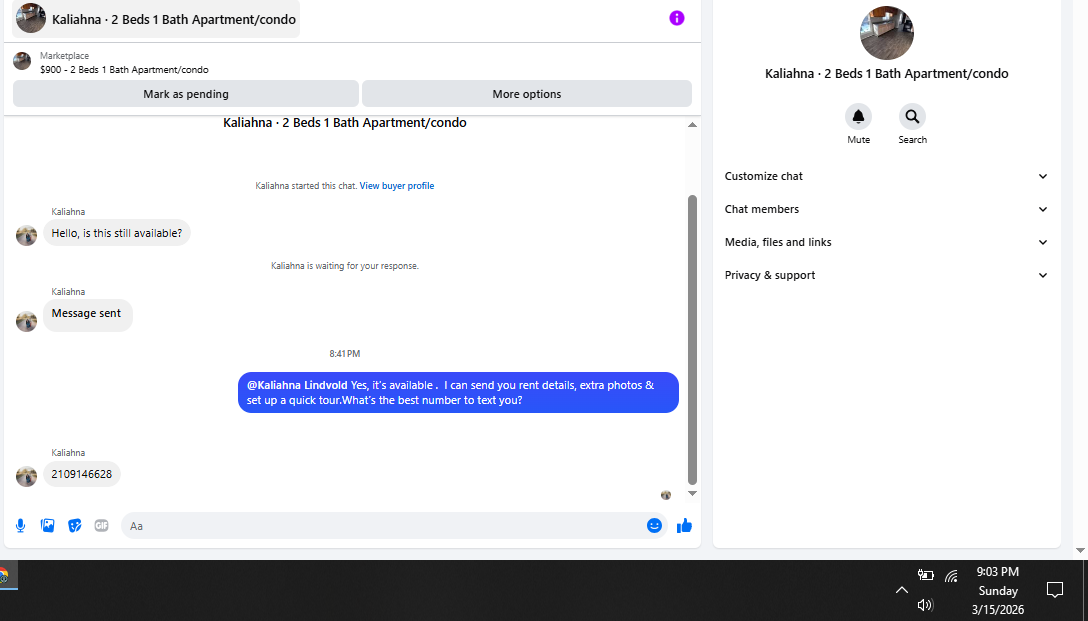Screen dimensions: 1088x621
Task: Click Chrome icon in the taskbar
Action: (x=3, y=576)
